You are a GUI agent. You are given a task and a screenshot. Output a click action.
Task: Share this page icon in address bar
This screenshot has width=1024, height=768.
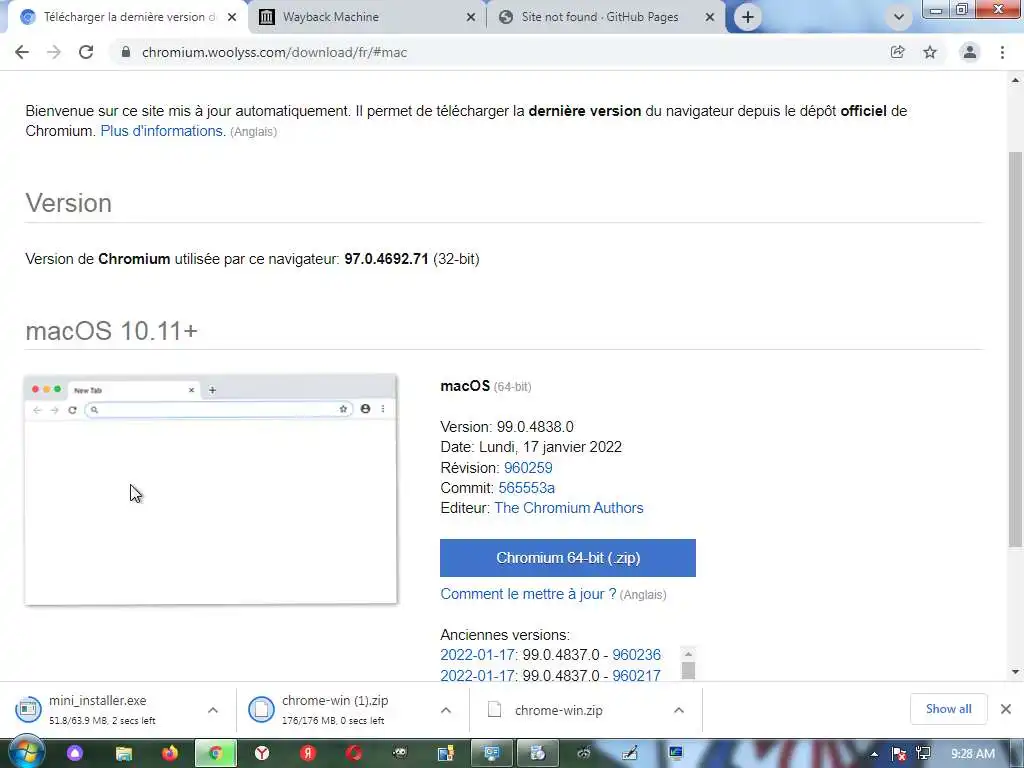[x=897, y=52]
